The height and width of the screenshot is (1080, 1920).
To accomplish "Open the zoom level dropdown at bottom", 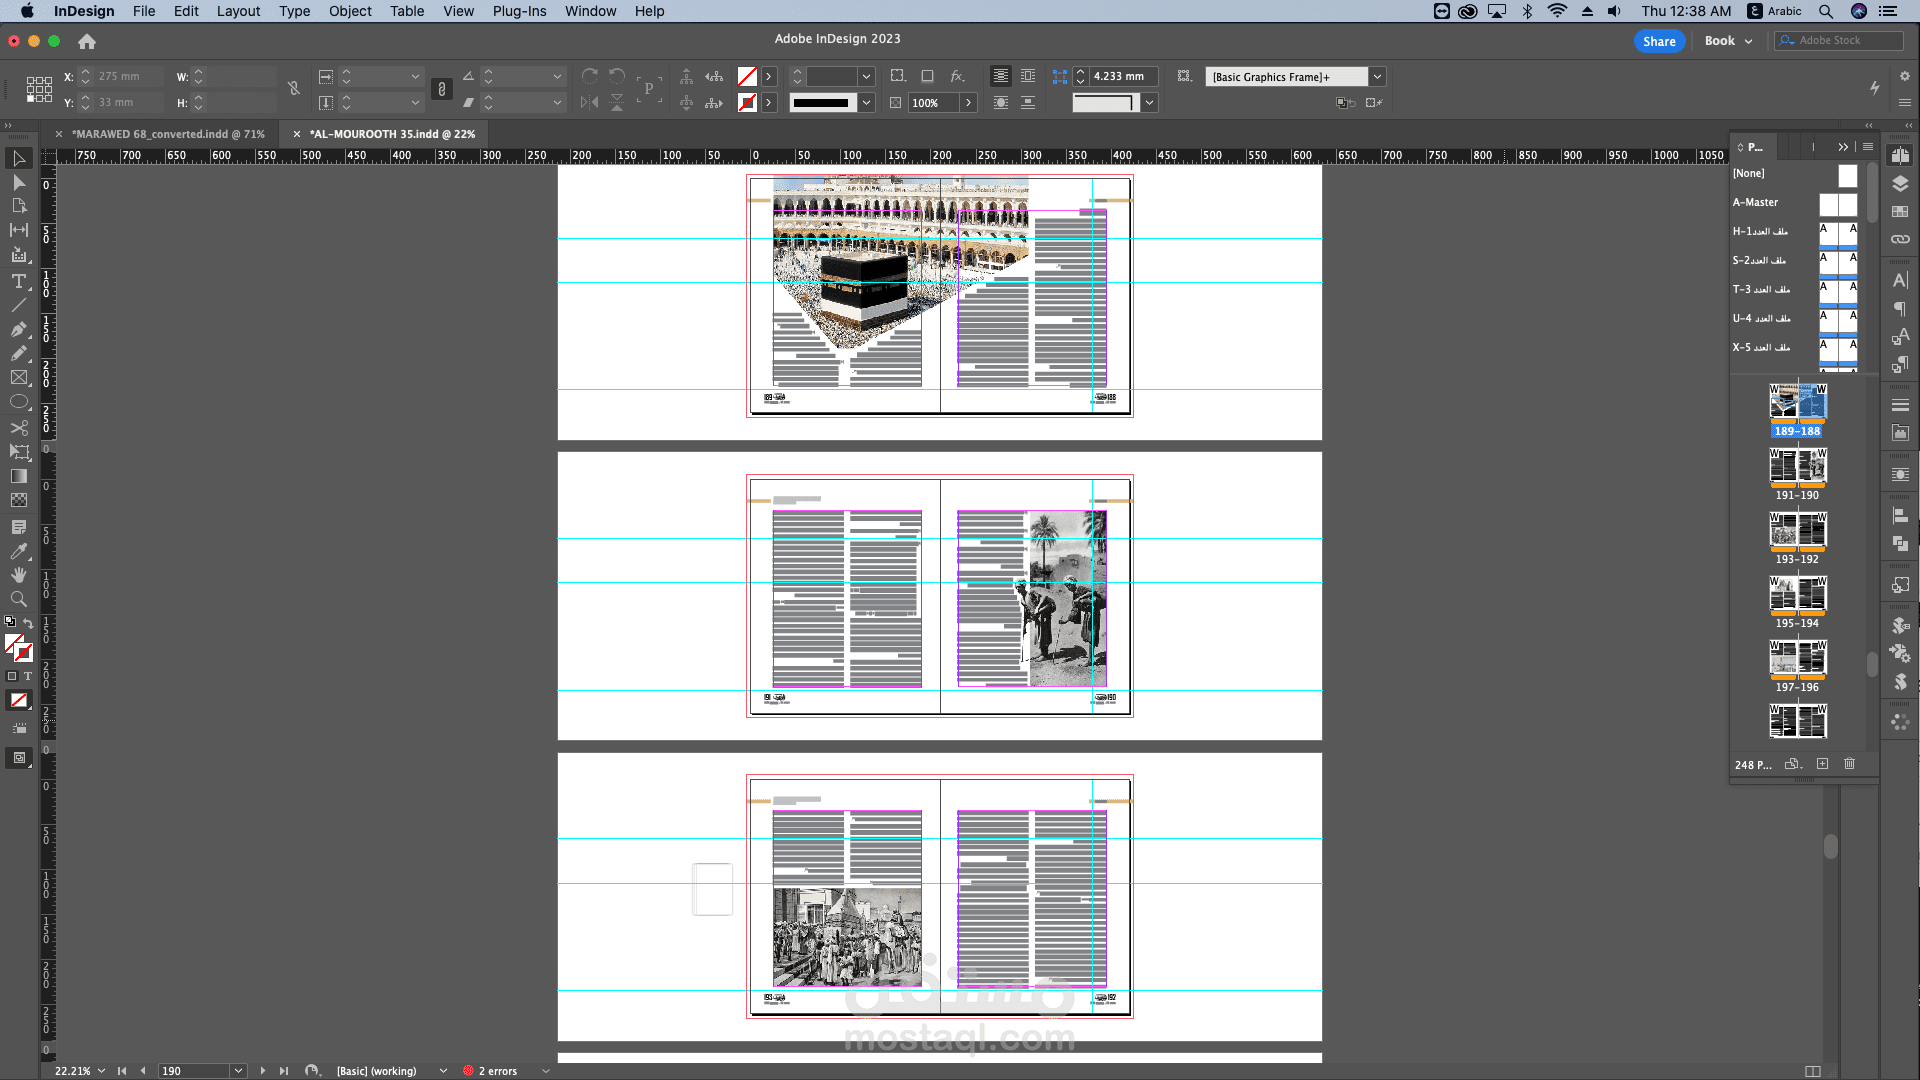I will [x=101, y=1071].
